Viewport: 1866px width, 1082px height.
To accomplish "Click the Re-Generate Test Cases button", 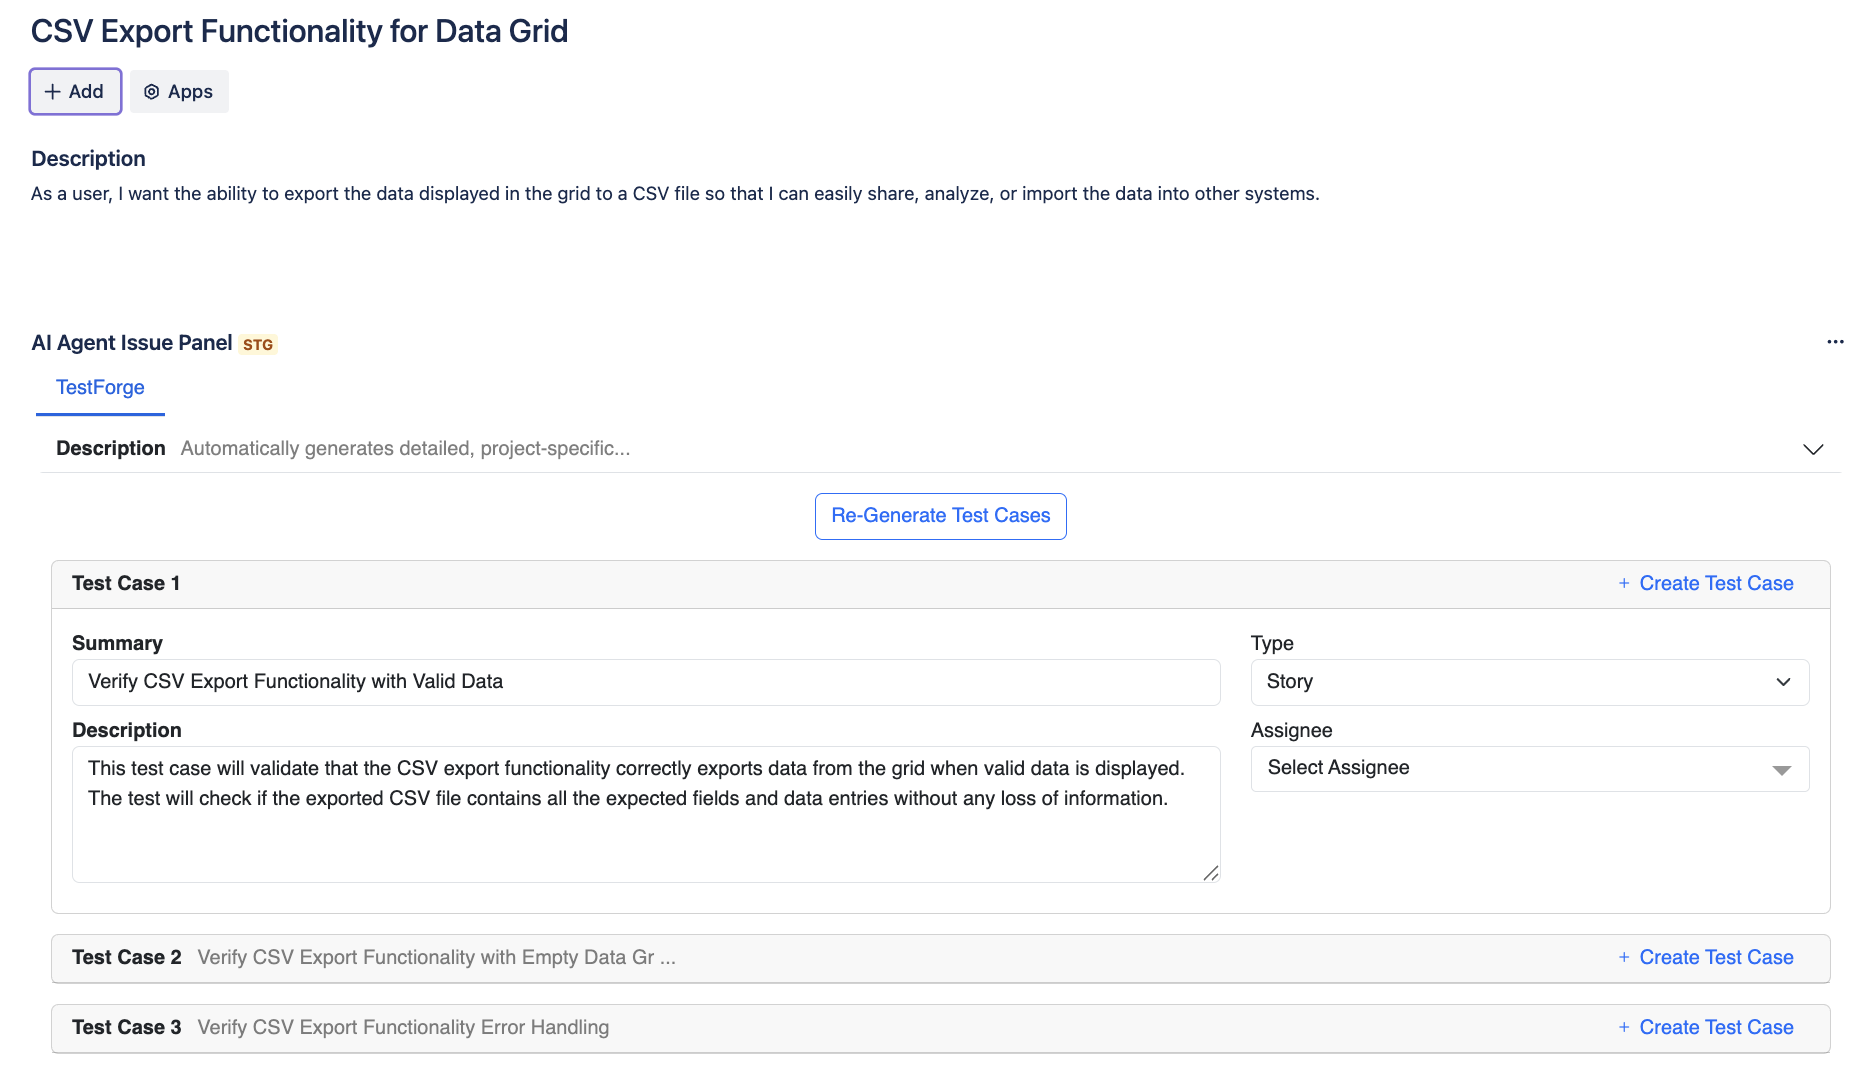I will (940, 516).
